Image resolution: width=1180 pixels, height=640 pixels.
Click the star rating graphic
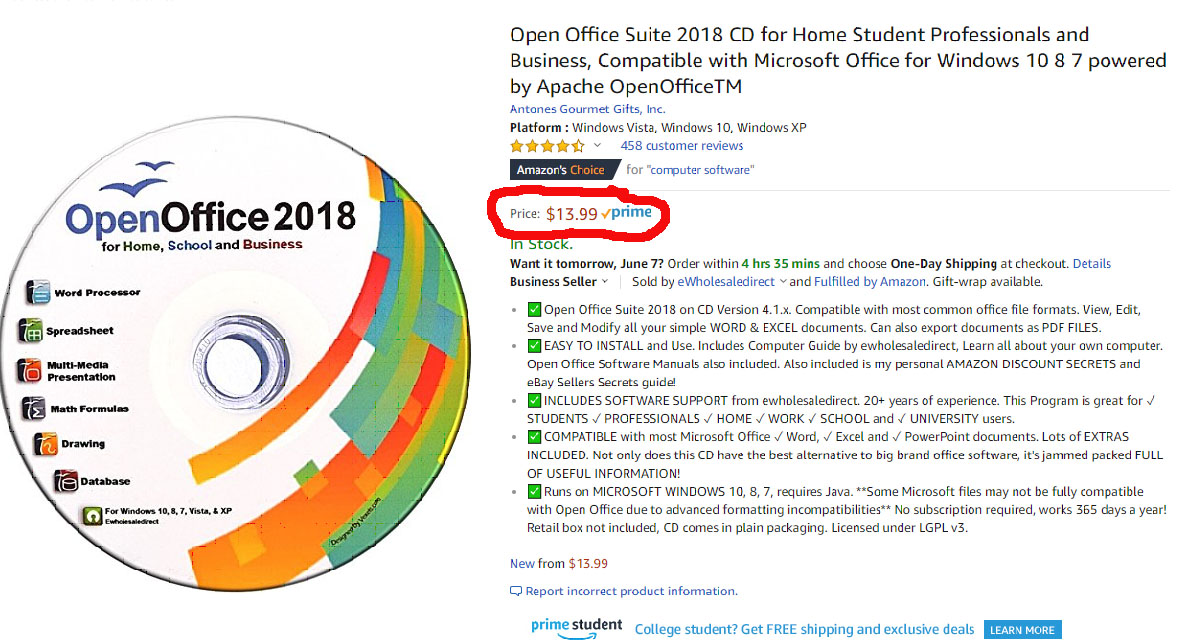(547, 146)
